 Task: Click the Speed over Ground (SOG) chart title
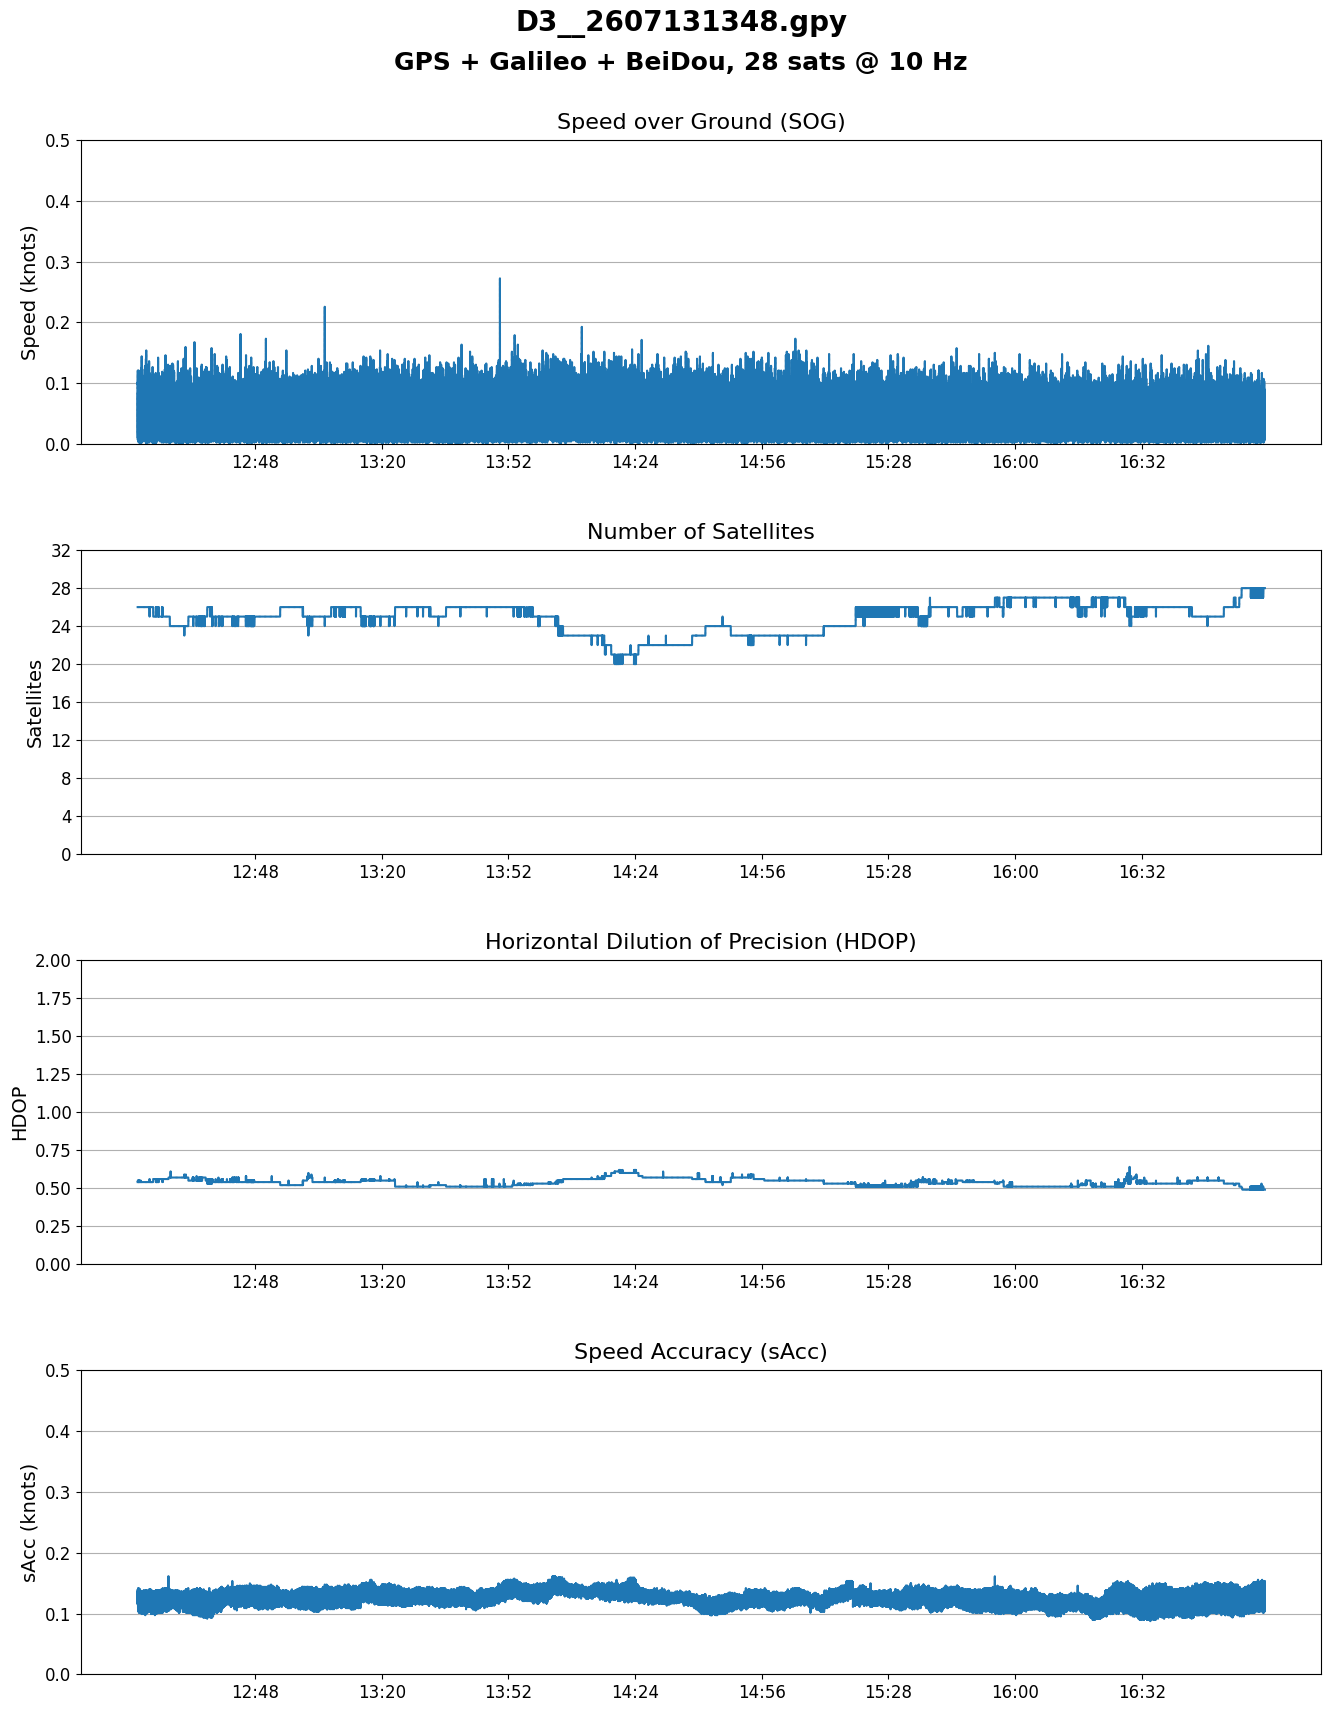pyautogui.click(x=701, y=122)
